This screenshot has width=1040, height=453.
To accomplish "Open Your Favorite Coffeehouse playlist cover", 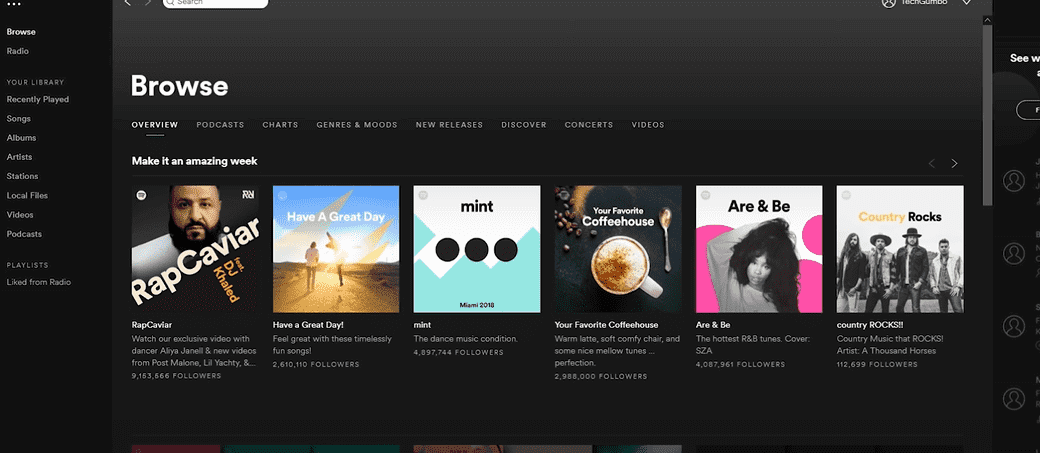I will coord(618,249).
